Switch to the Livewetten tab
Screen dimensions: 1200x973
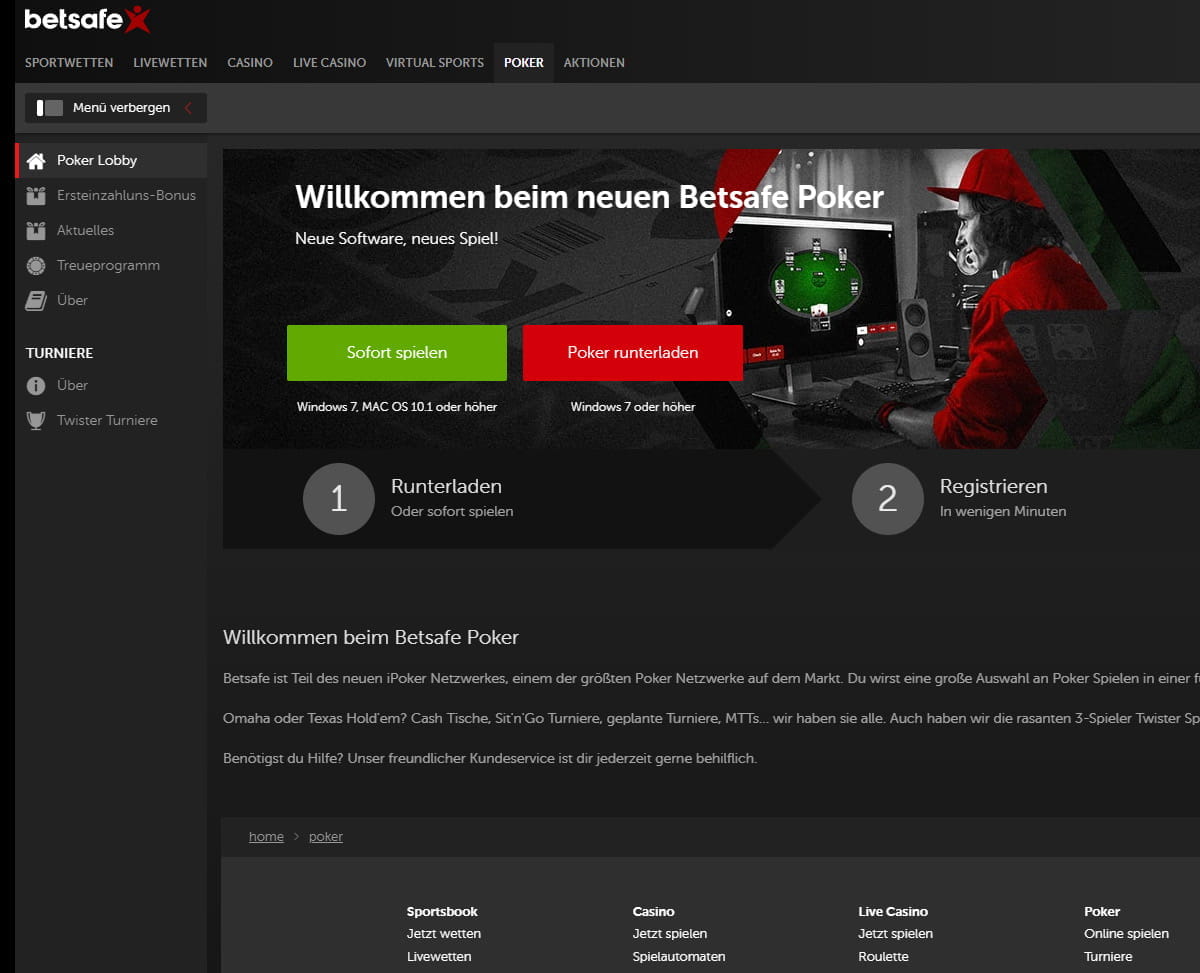pos(170,62)
